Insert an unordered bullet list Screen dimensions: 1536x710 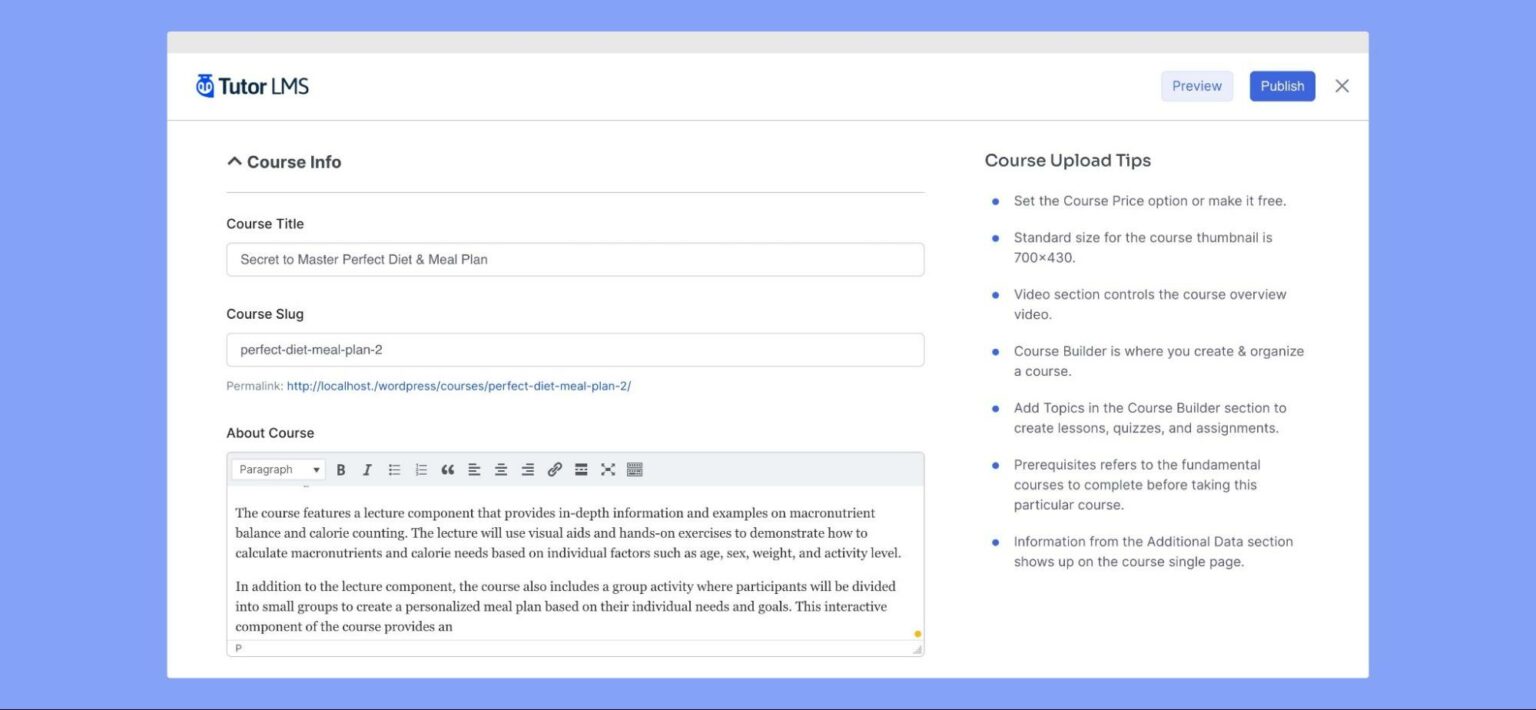[x=394, y=469]
